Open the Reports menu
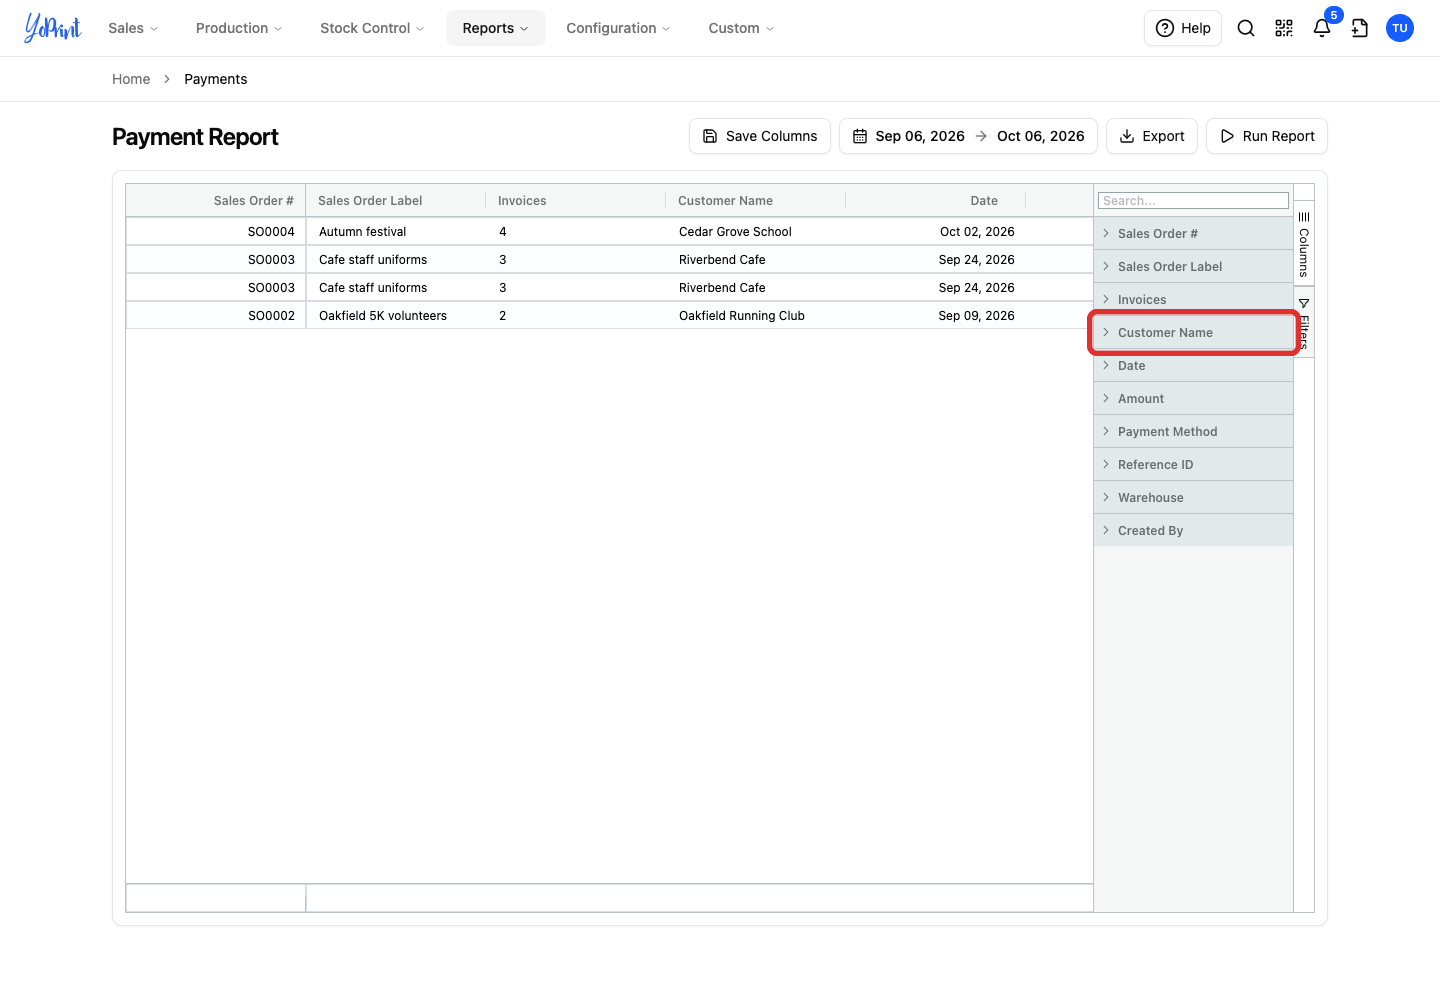 (x=496, y=28)
